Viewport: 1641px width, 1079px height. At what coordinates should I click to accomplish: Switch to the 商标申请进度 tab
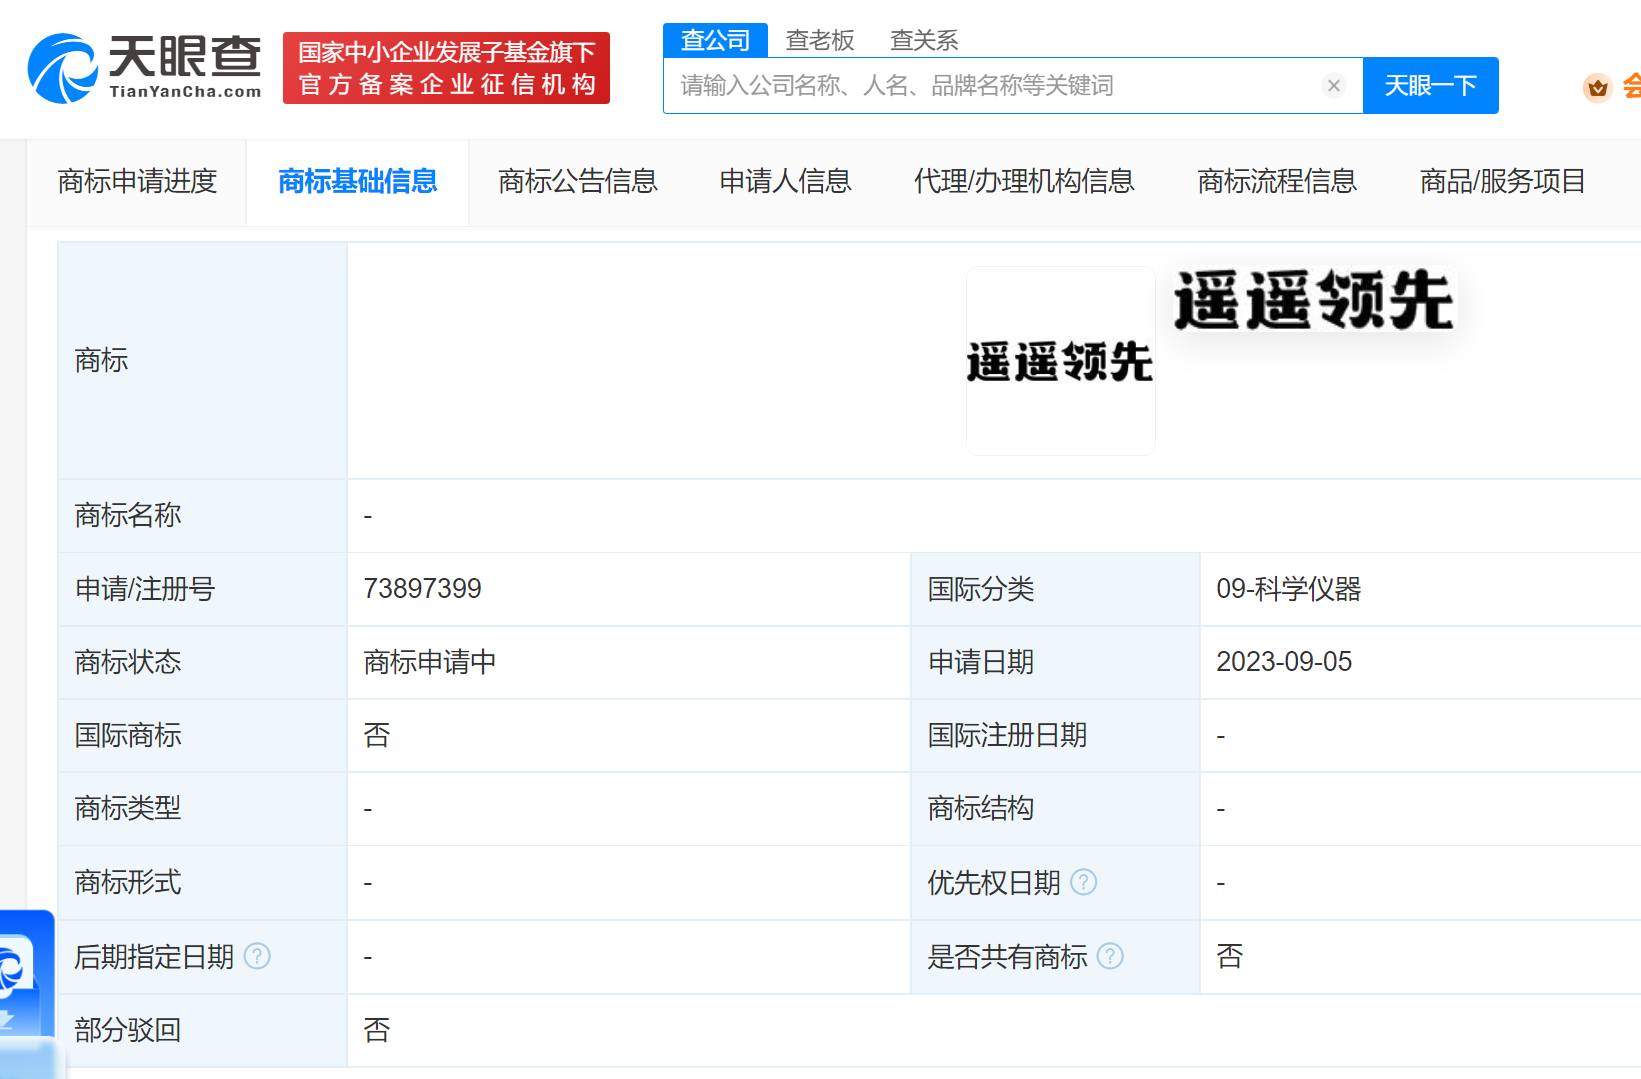click(138, 181)
